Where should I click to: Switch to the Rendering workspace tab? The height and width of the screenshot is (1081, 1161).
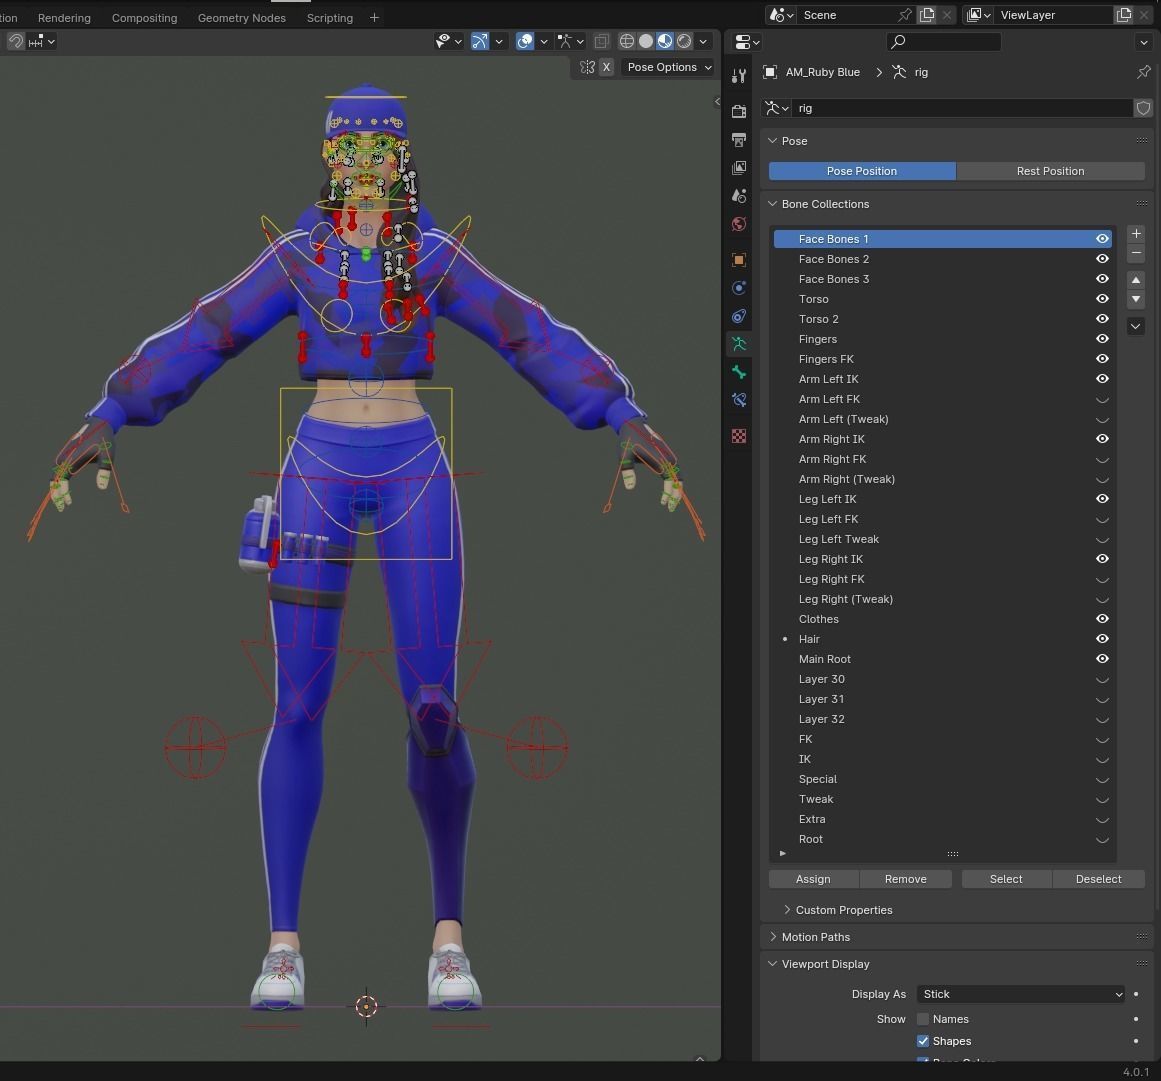coord(64,18)
